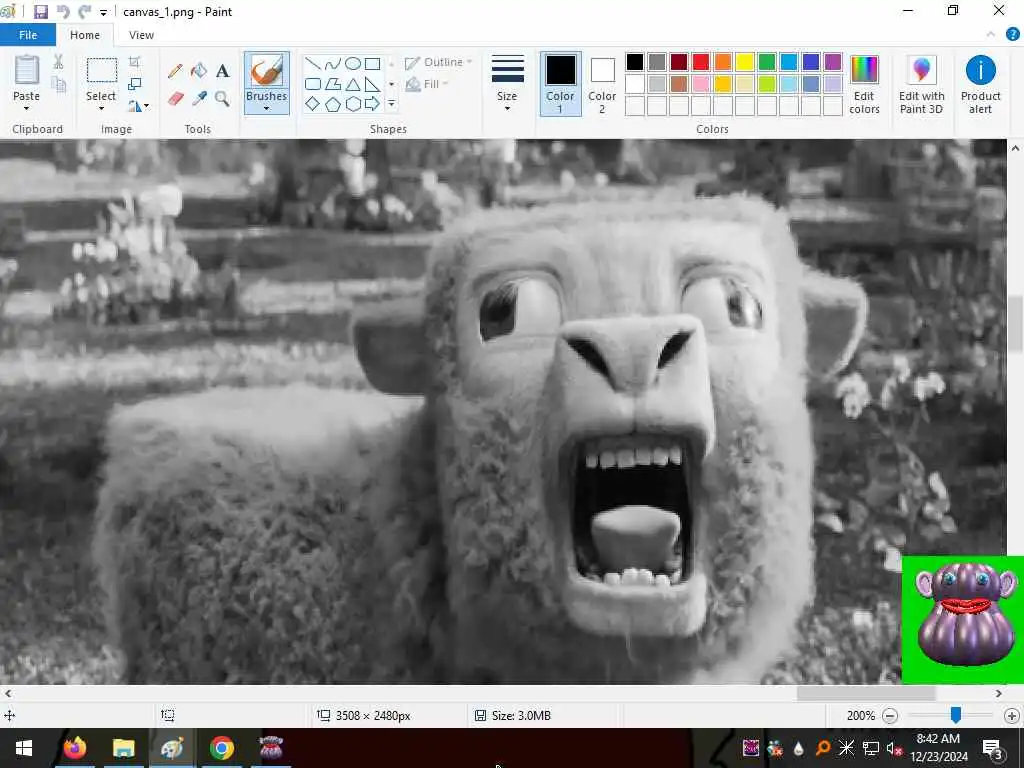Viewport: 1024px width, 768px height.
Task: Select the Text tool
Action: pyautogui.click(x=222, y=71)
